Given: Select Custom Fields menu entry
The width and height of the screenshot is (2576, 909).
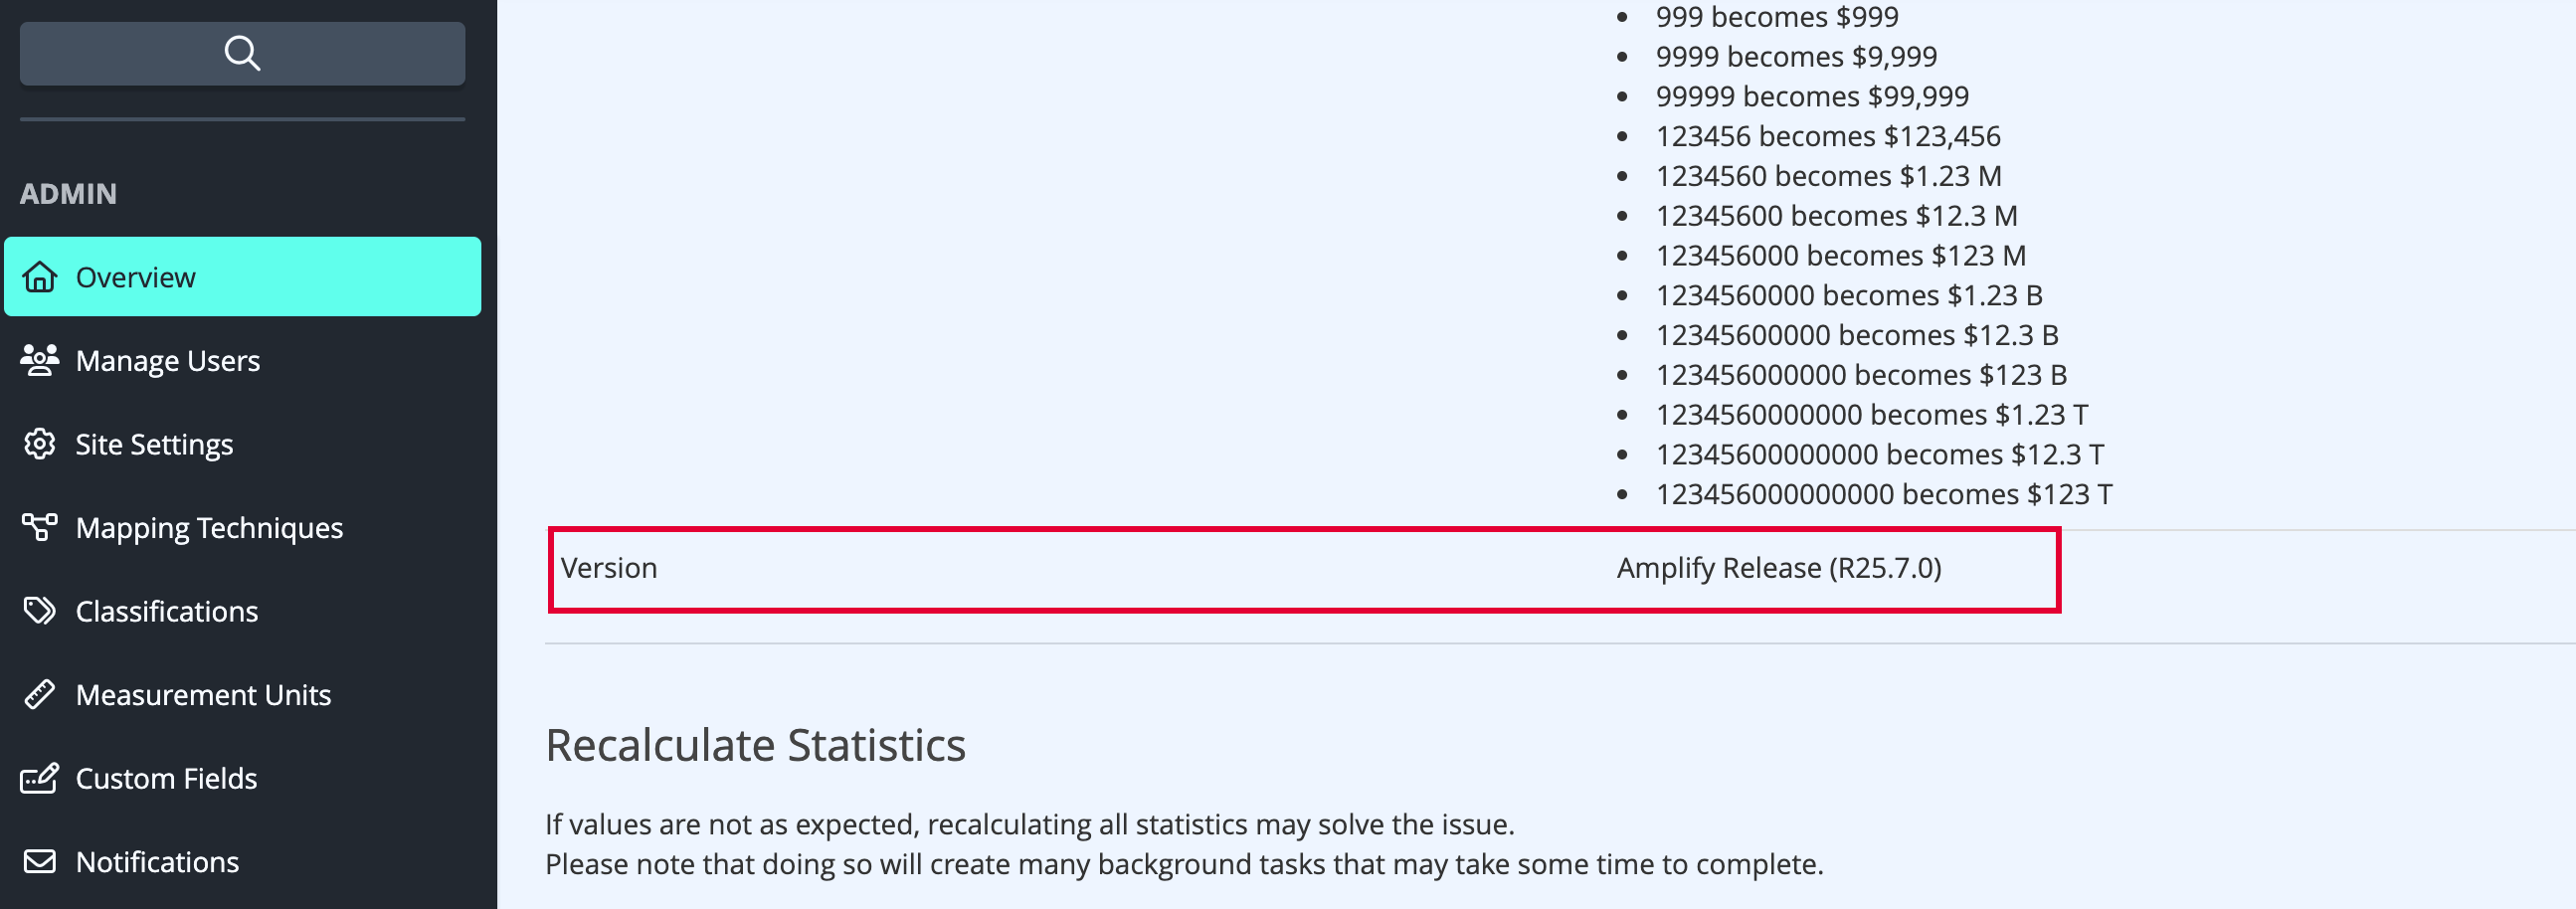Looking at the screenshot, I should (x=166, y=778).
